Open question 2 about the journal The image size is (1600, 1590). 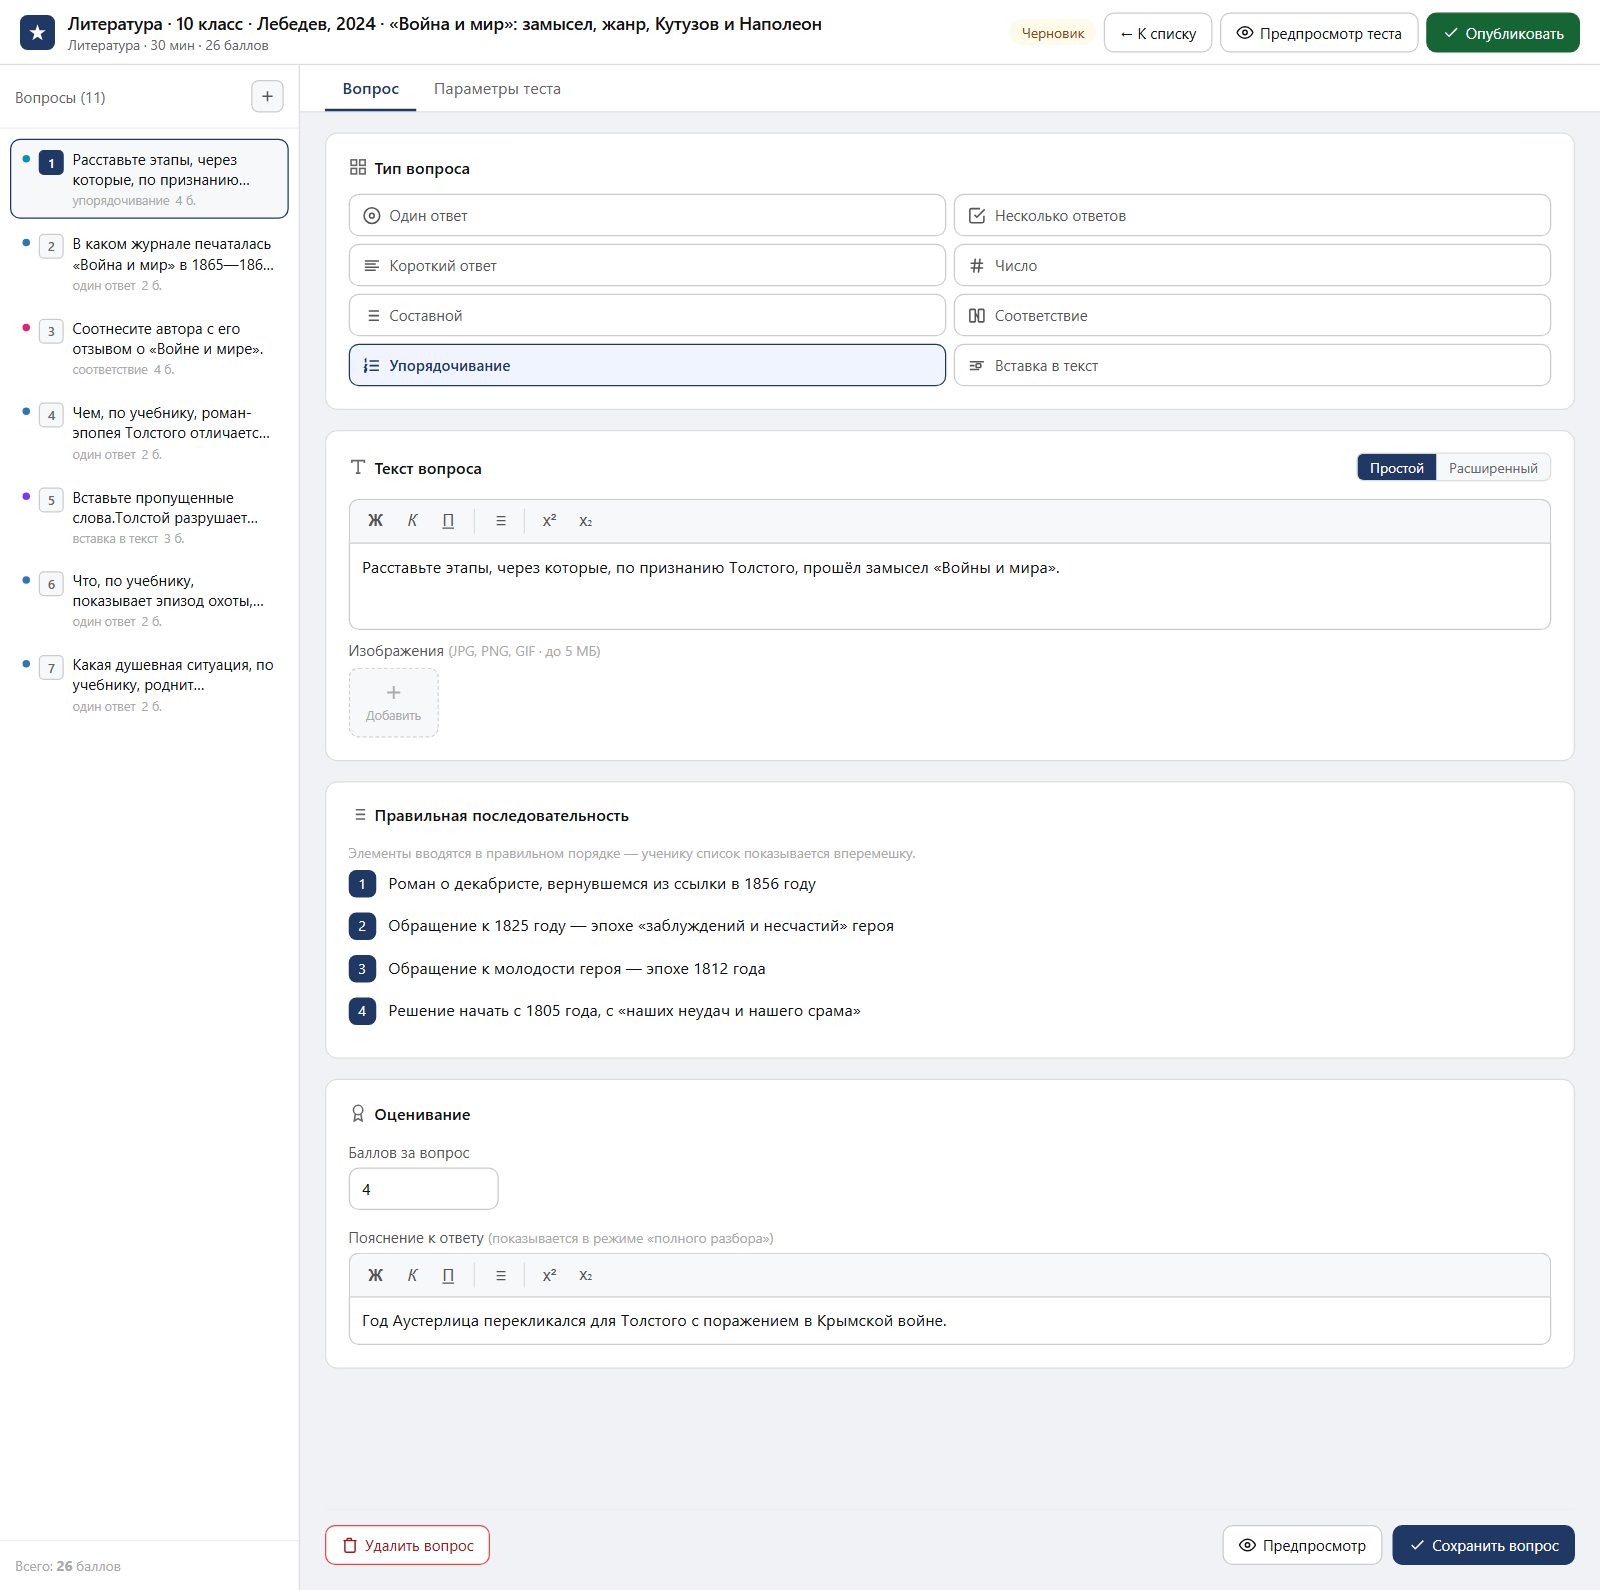(x=149, y=264)
